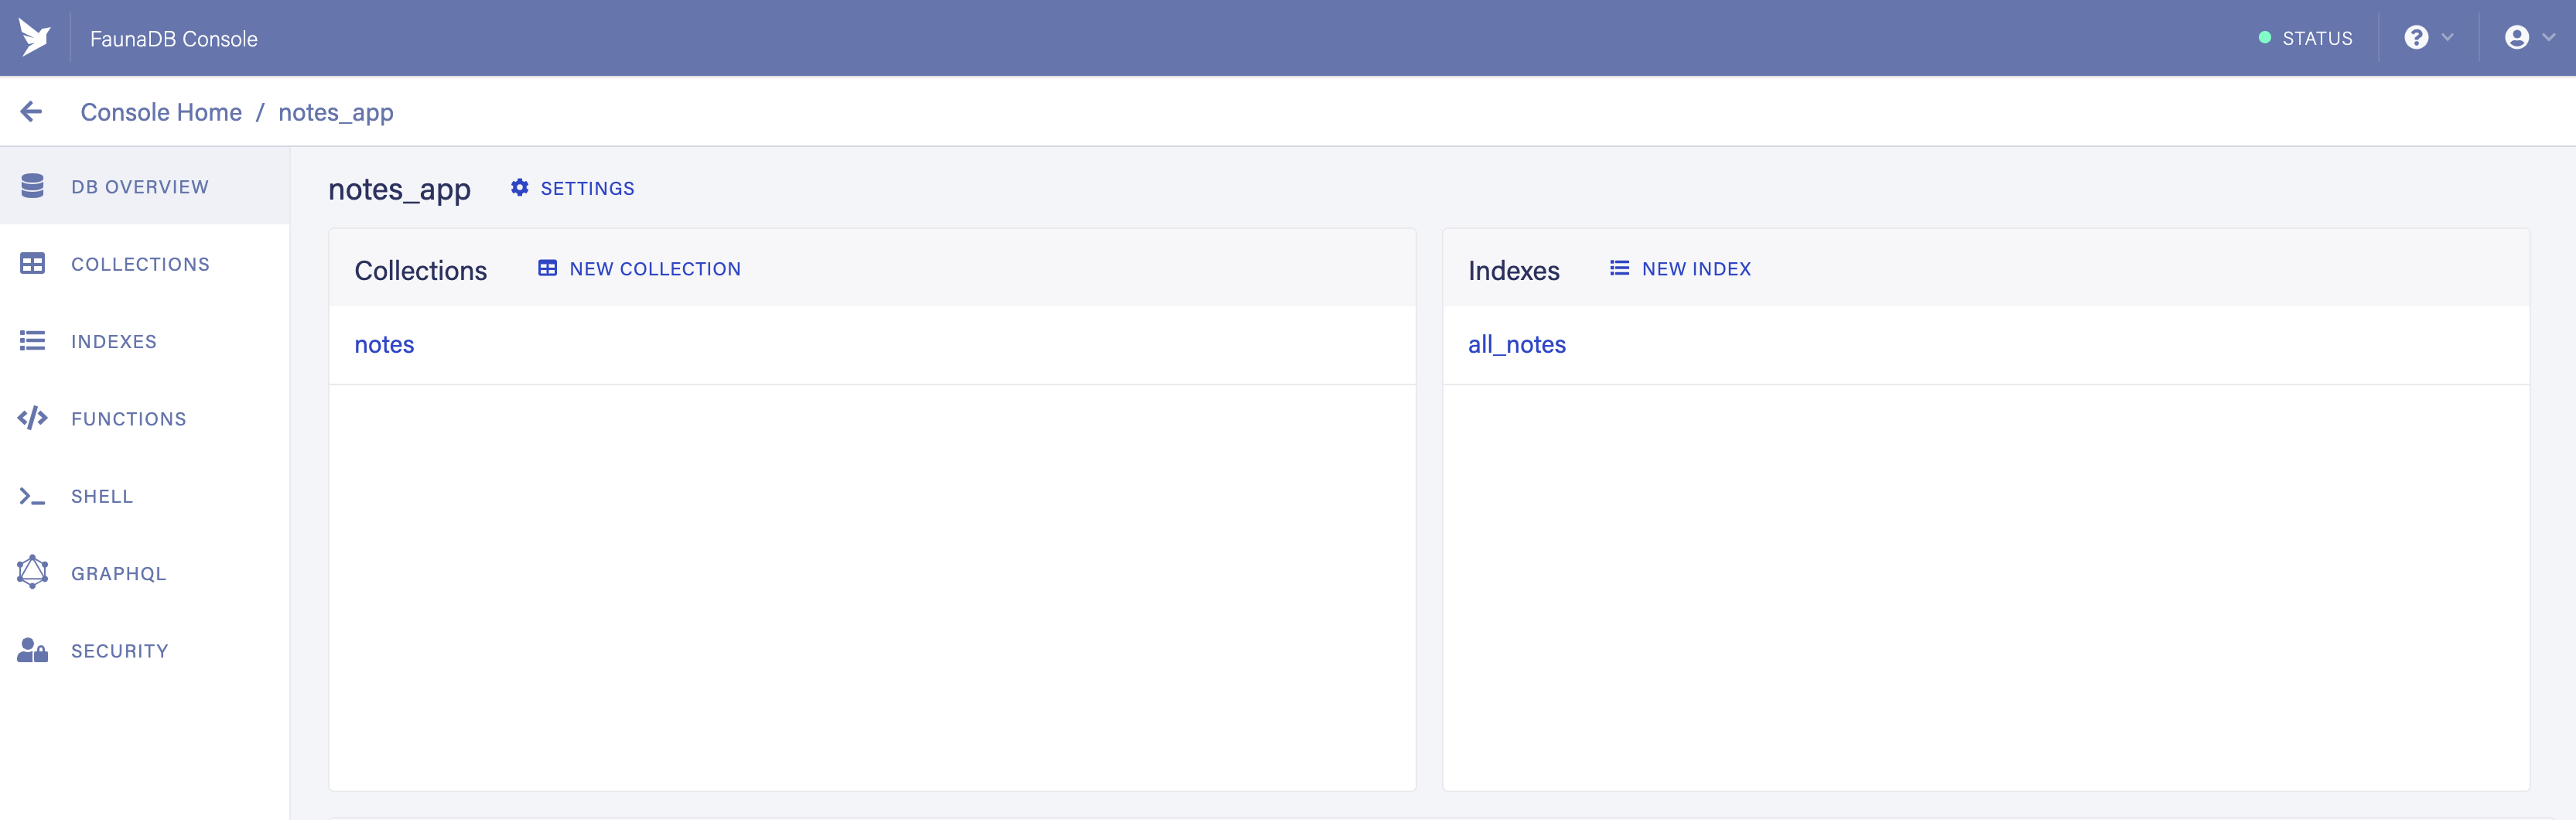Click the Indexes list icon in sidebar
Image resolution: width=2576 pixels, height=820 pixels.
click(32, 341)
